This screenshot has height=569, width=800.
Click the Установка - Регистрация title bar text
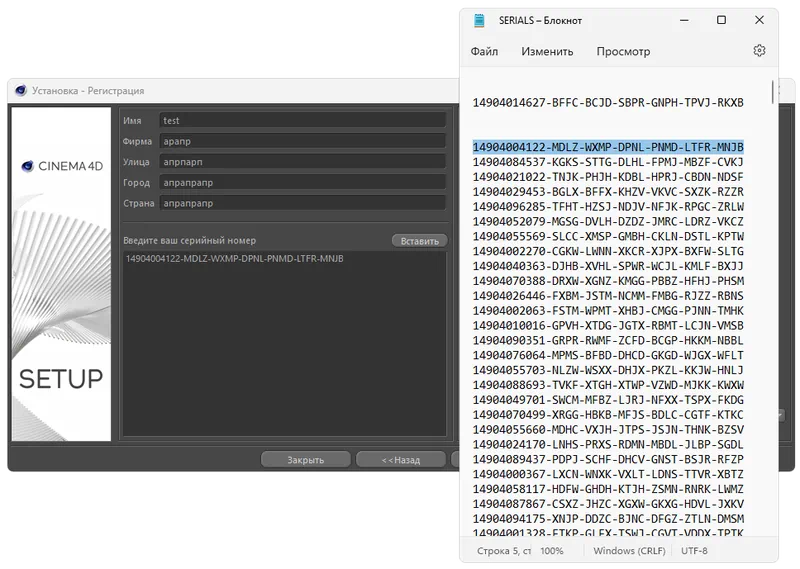pyautogui.click(x=88, y=91)
